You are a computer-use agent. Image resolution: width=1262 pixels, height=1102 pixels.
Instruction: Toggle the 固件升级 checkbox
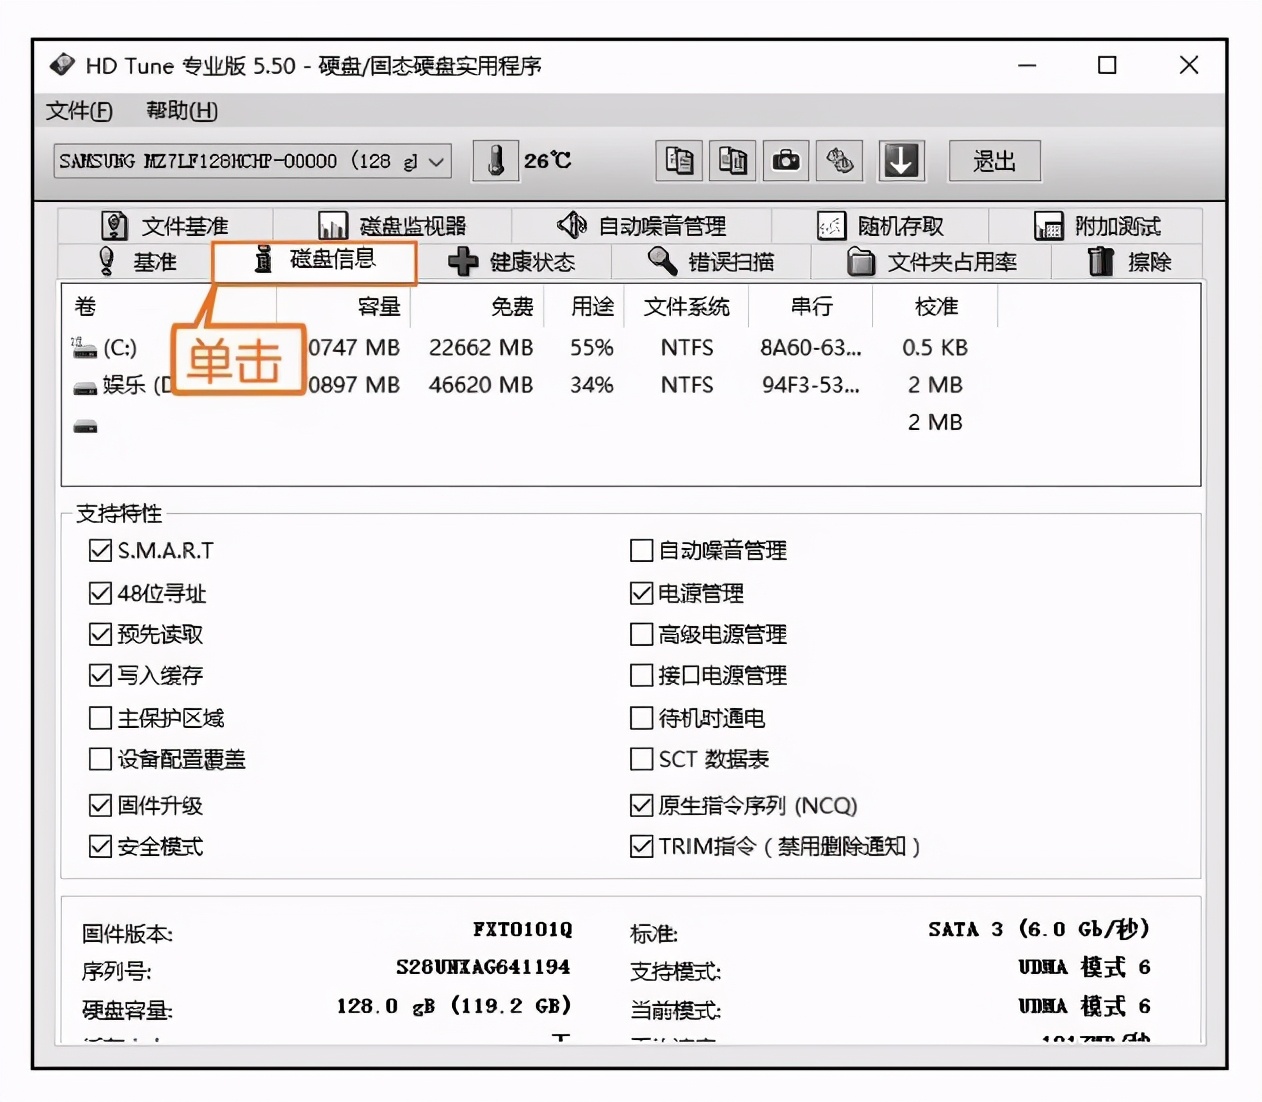pyautogui.click(x=100, y=805)
